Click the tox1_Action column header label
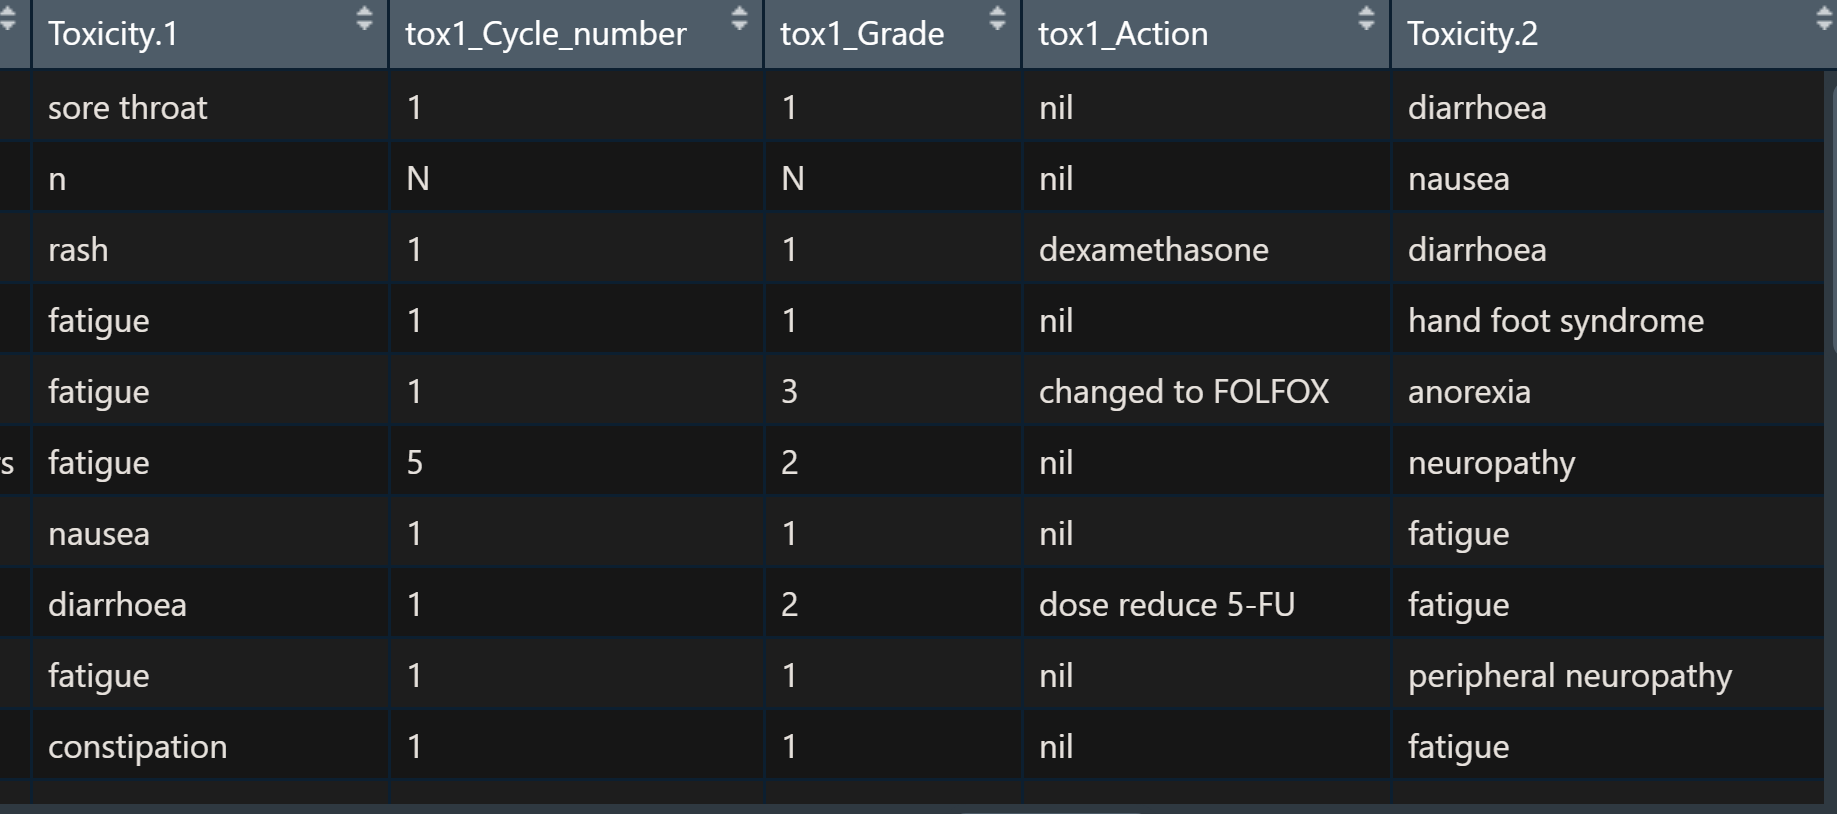The width and height of the screenshot is (1837, 814). [x=1123, y=34]
